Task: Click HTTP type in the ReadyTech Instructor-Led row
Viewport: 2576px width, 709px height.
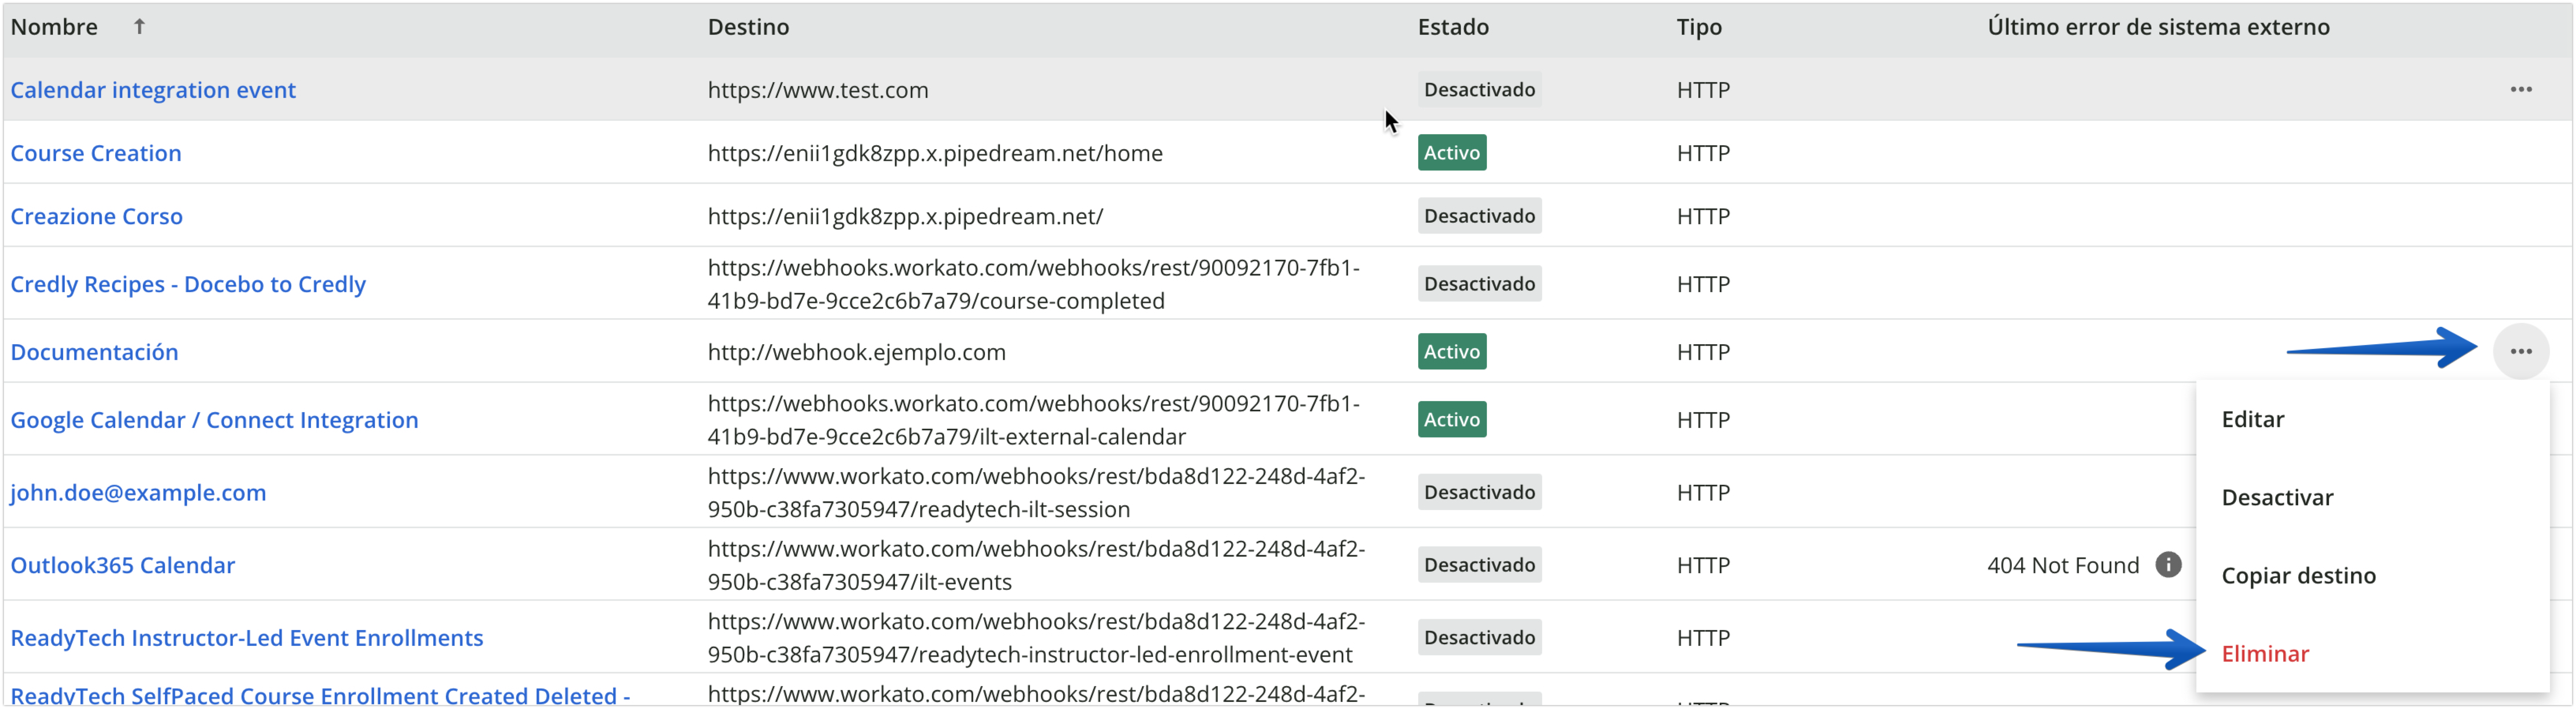Action: tap(1703, 638)
